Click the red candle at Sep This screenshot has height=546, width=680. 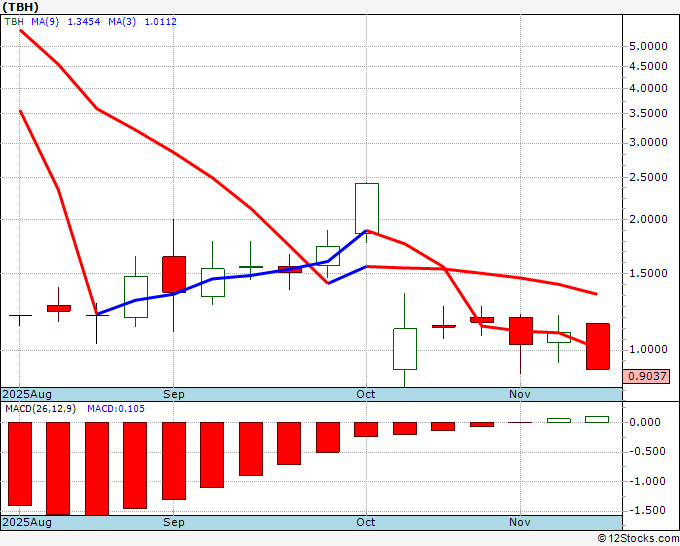pyautogui.click(x=174, y=275)
